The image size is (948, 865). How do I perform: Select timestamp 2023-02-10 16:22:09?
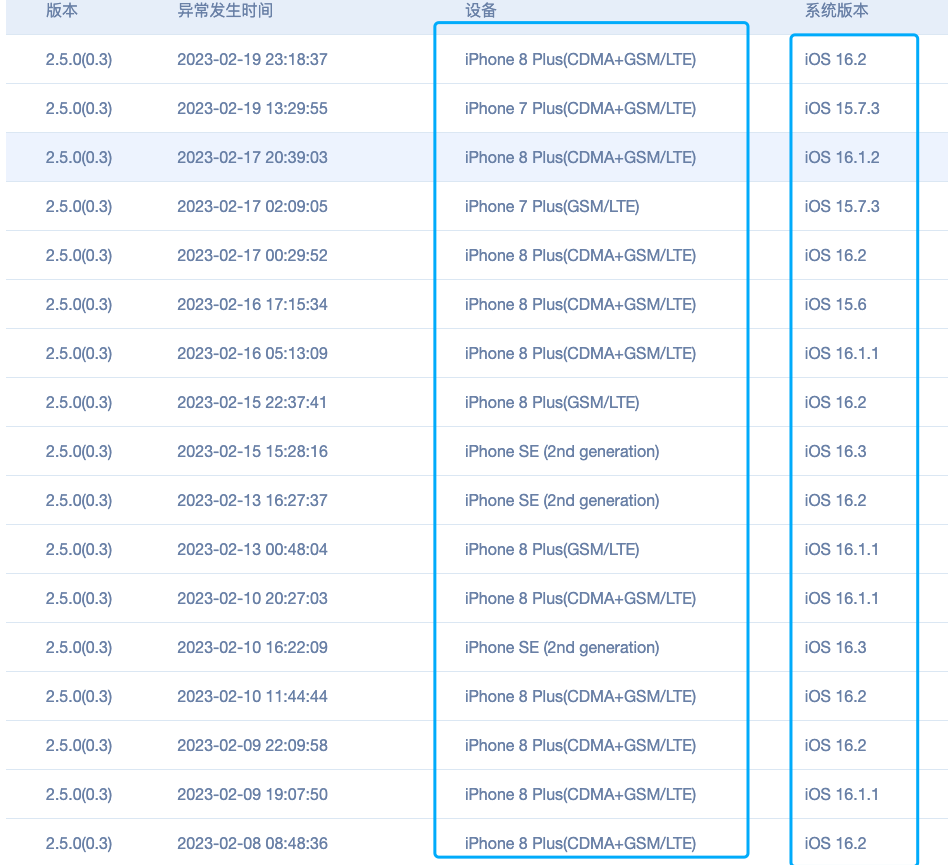click(252, 647)
